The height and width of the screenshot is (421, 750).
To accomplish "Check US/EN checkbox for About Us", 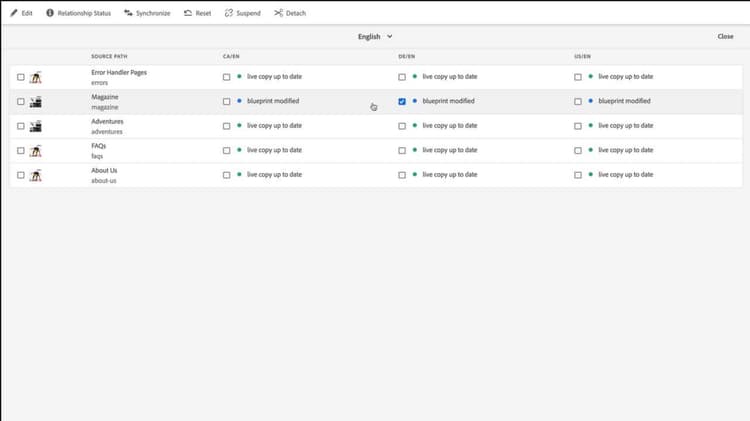I will 578,175.
